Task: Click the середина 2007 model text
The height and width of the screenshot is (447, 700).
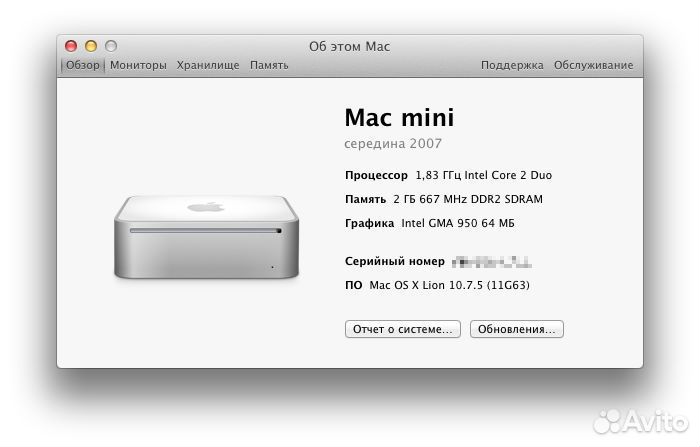Action: [x=393, y=143]
